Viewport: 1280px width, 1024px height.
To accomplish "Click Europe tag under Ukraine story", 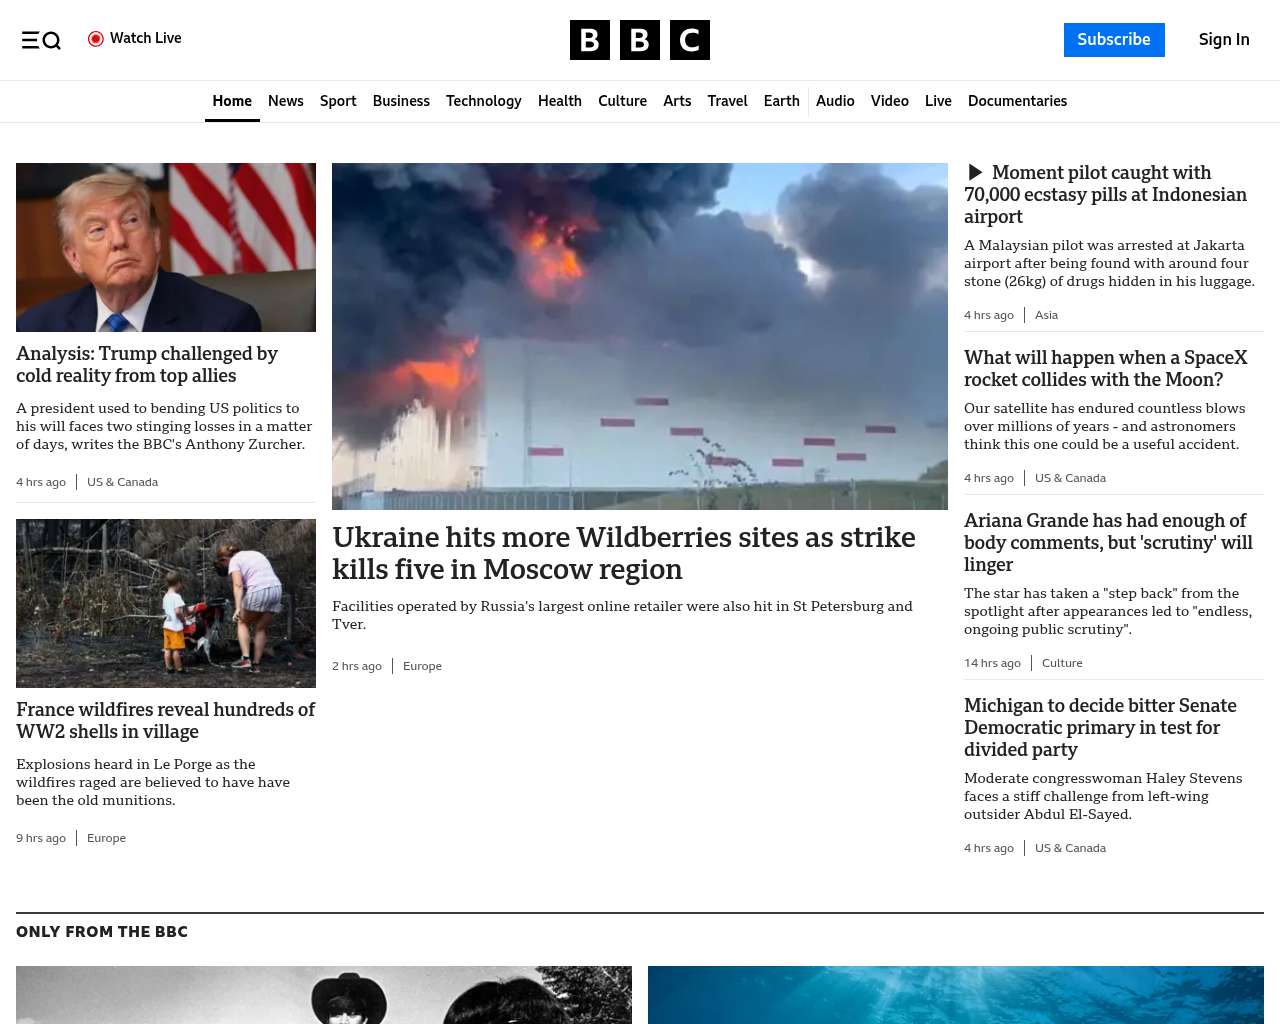I will pos(422,666).
